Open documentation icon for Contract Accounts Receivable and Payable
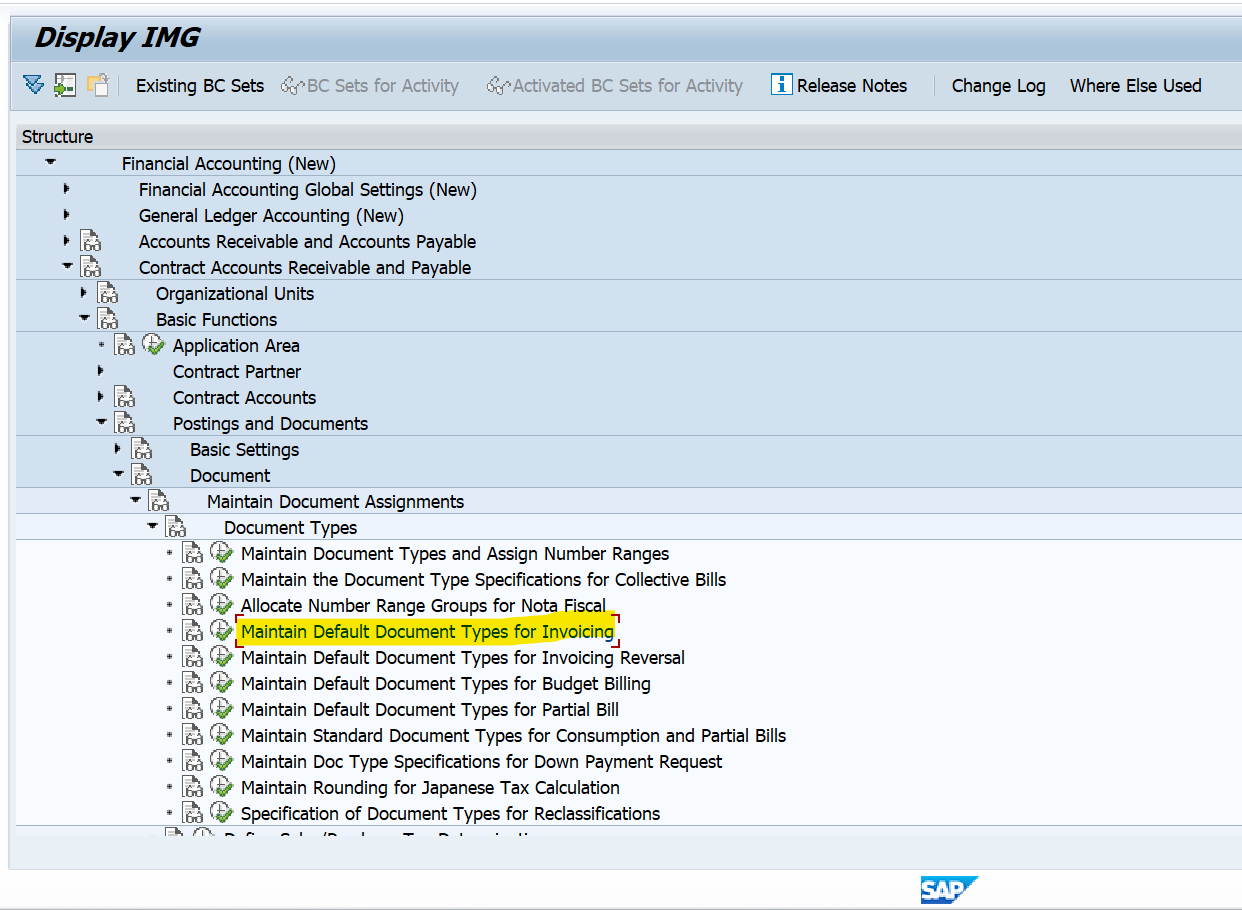 point(91,267)
